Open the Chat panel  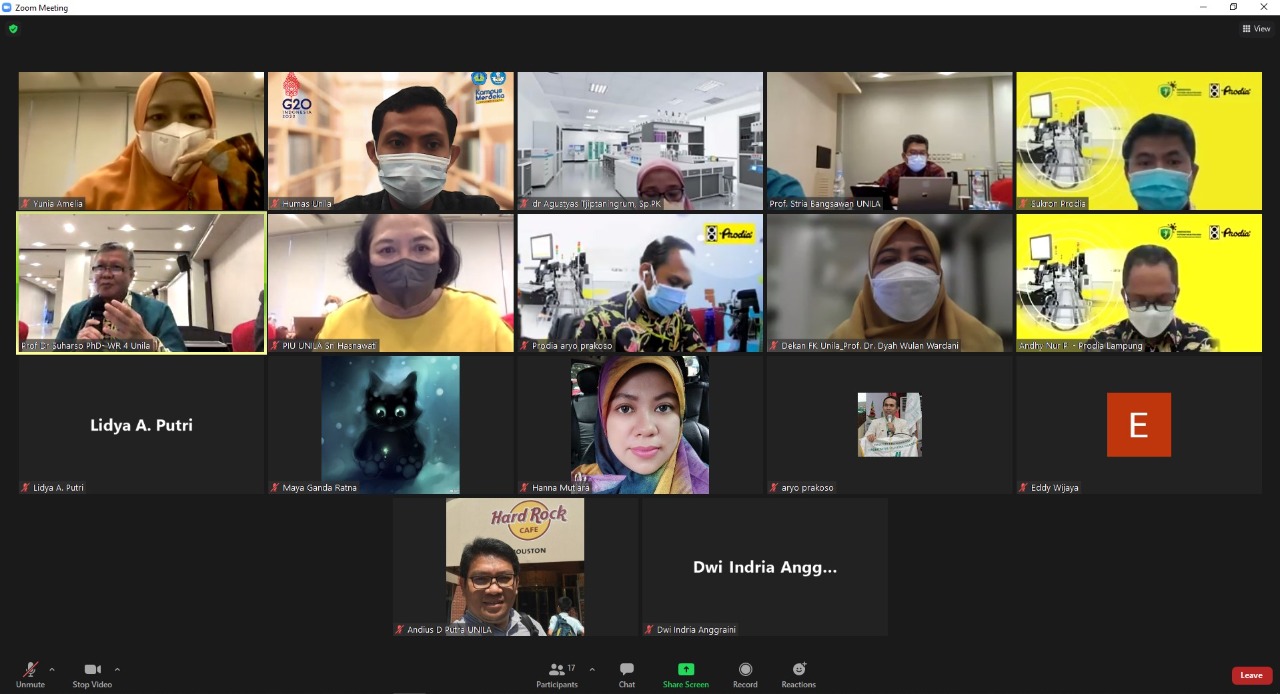[626, 675]
